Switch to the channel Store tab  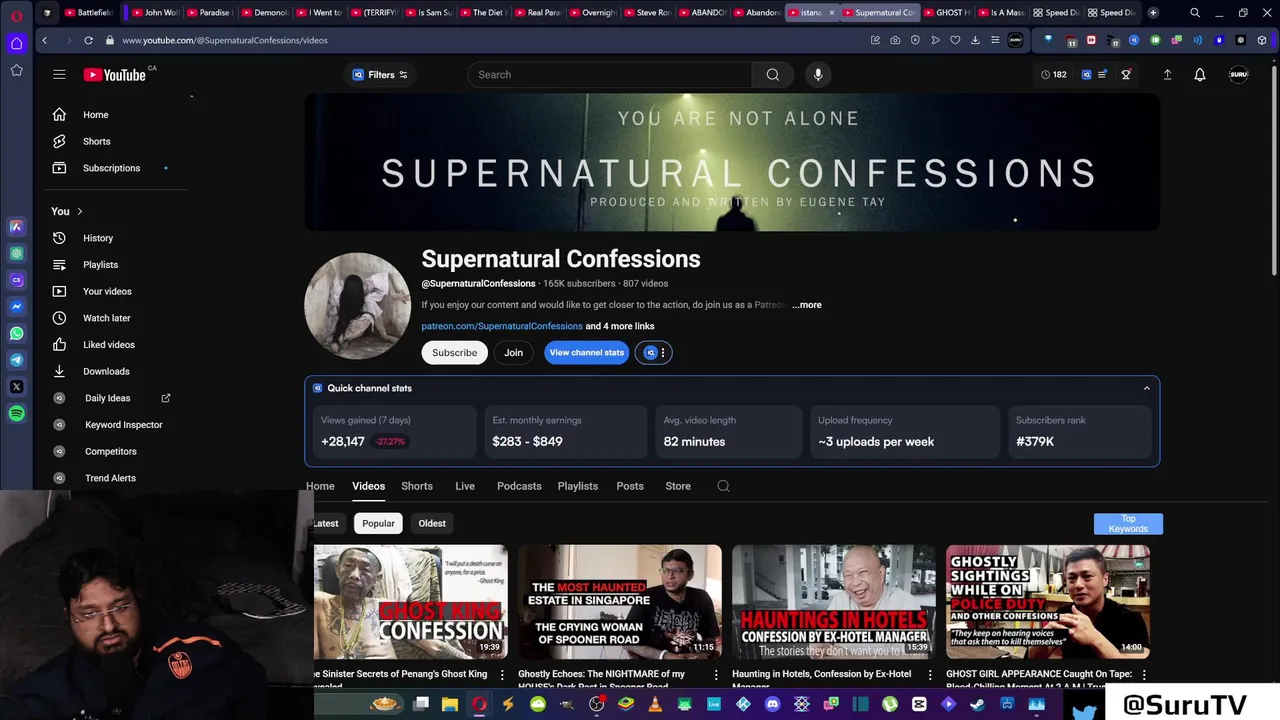pyautogui.click(x=678, y=486)
